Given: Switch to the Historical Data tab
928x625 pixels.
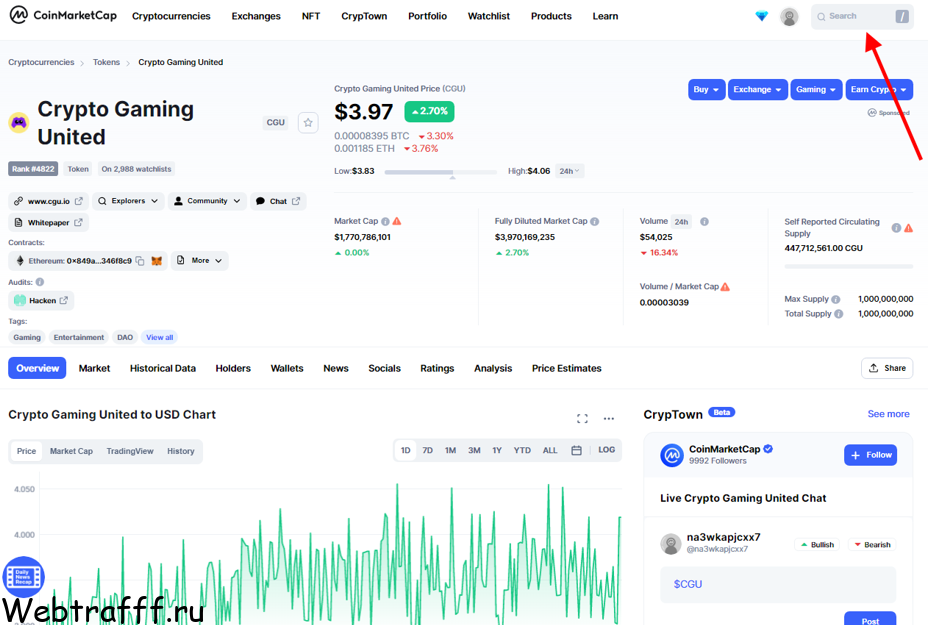Looking at the screenshot, I should [x=163, y=368].
